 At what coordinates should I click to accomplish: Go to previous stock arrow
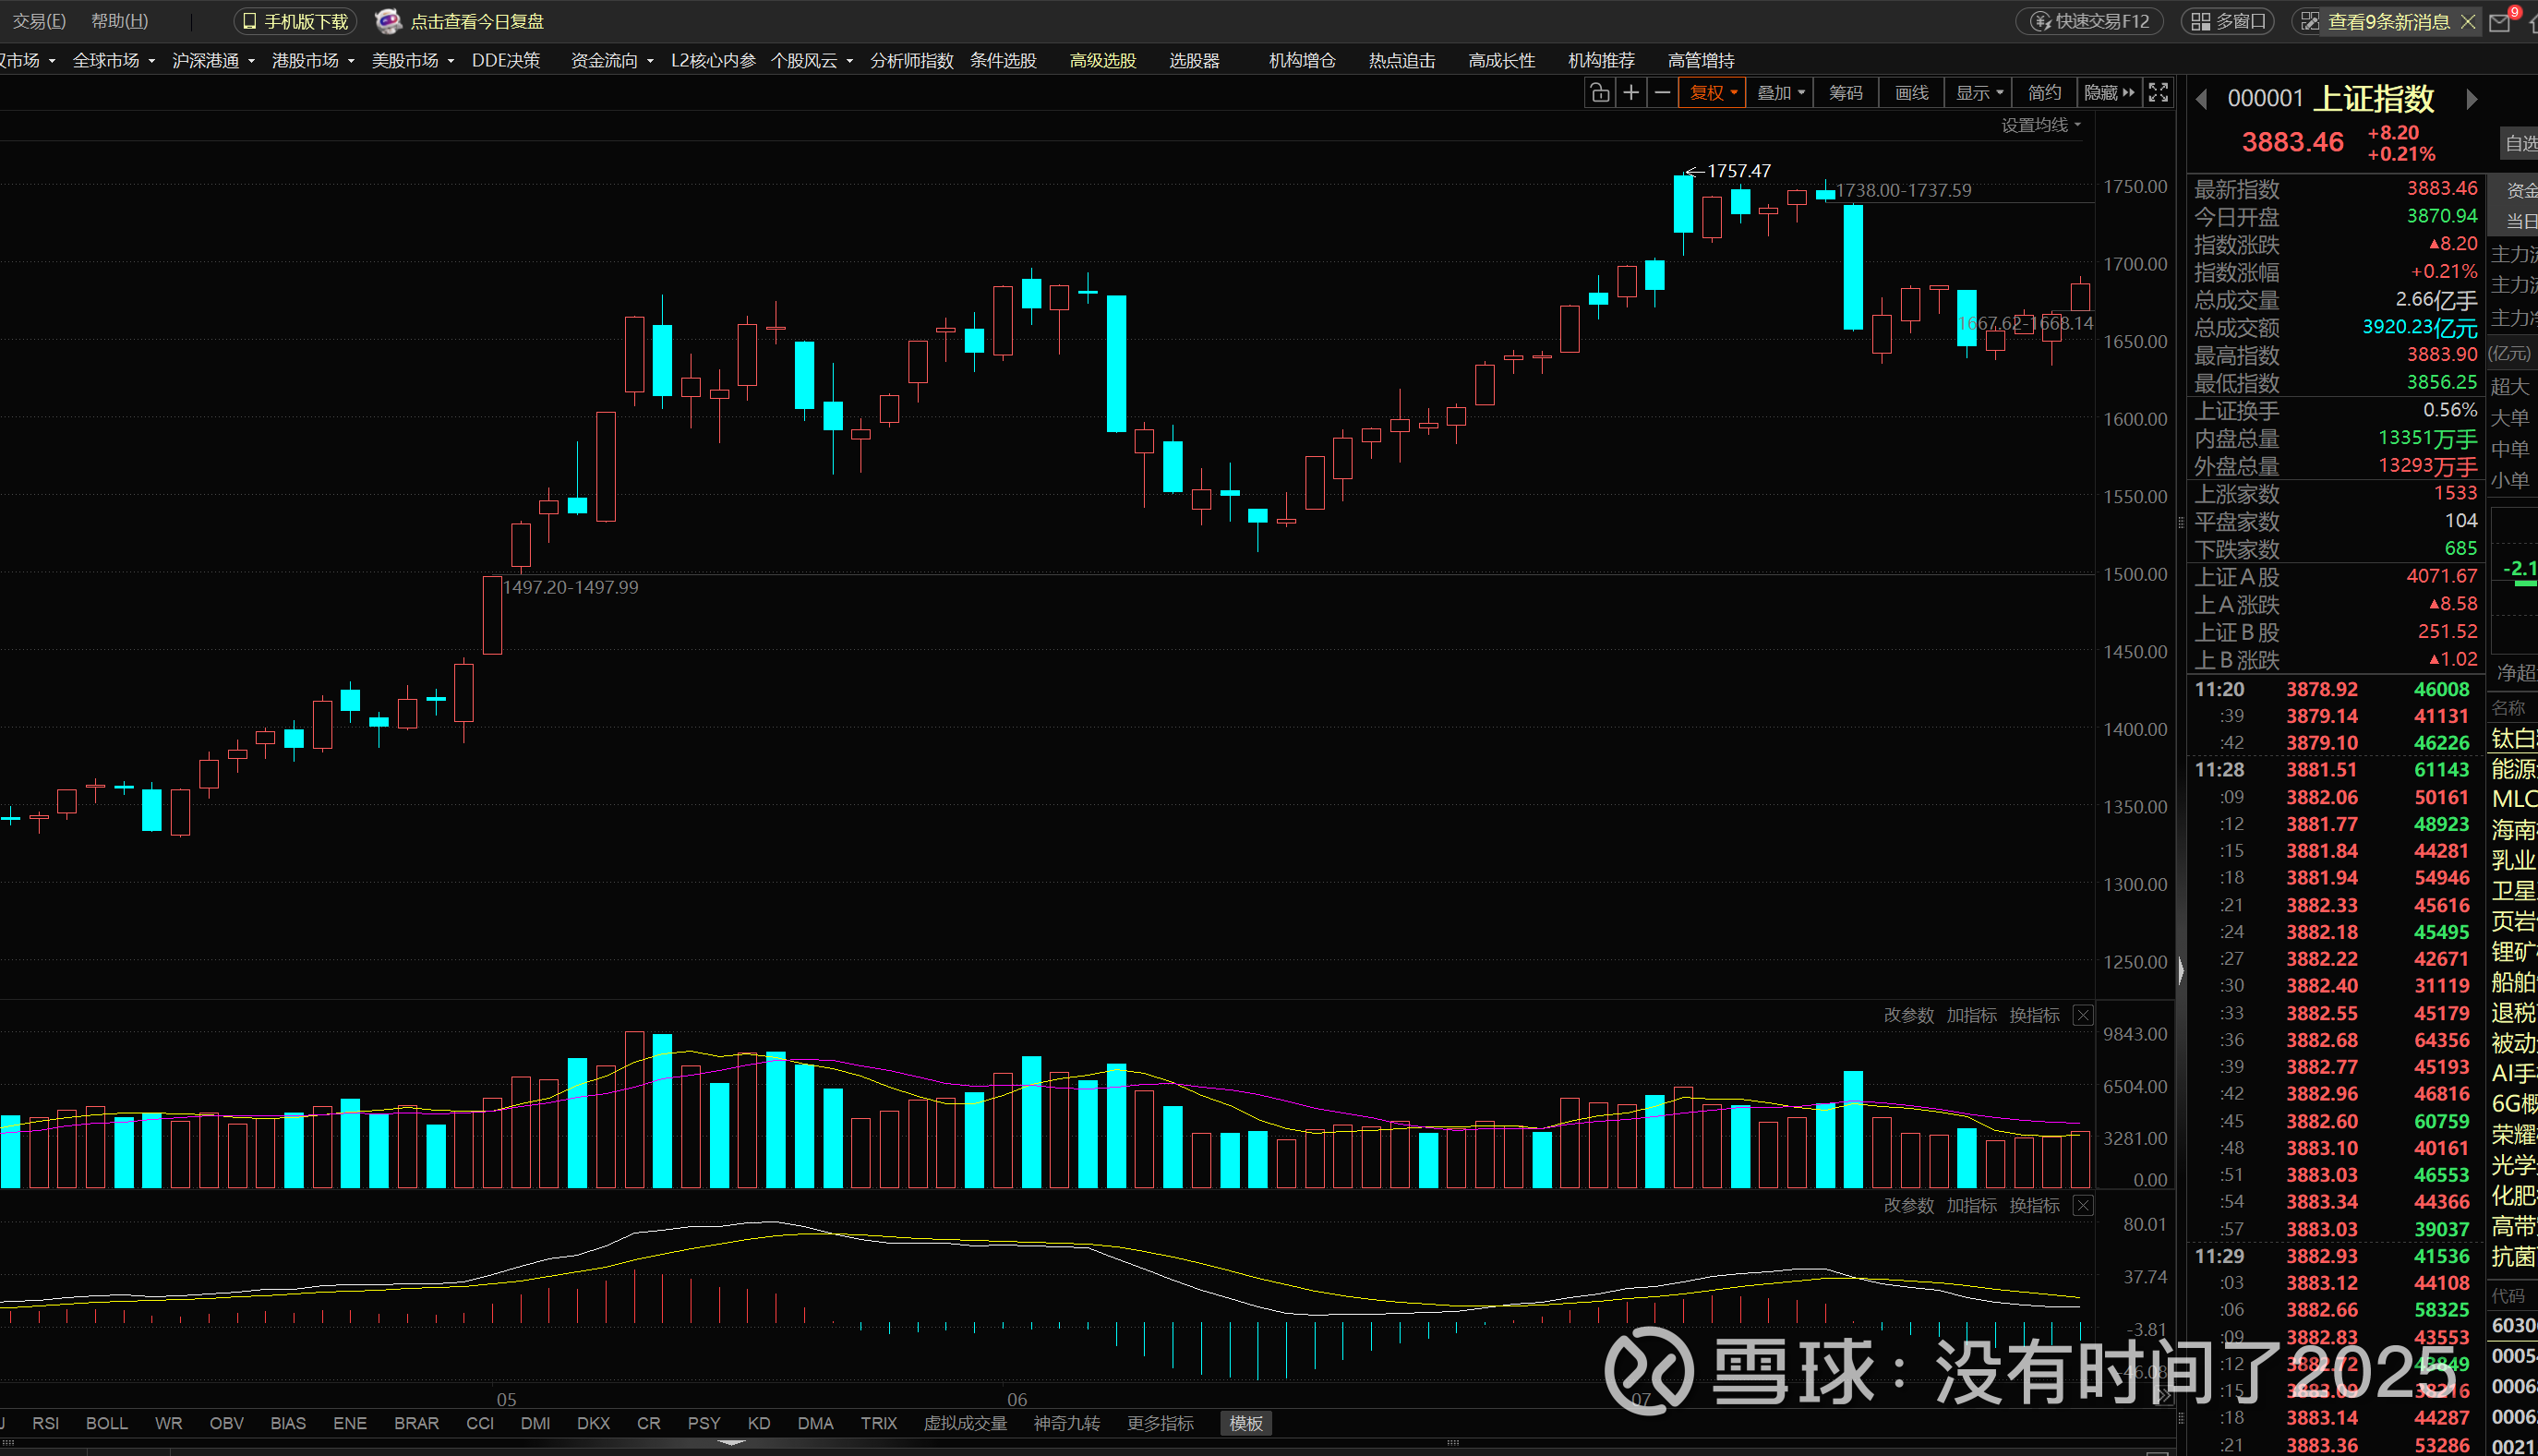tap(2201, 99)
